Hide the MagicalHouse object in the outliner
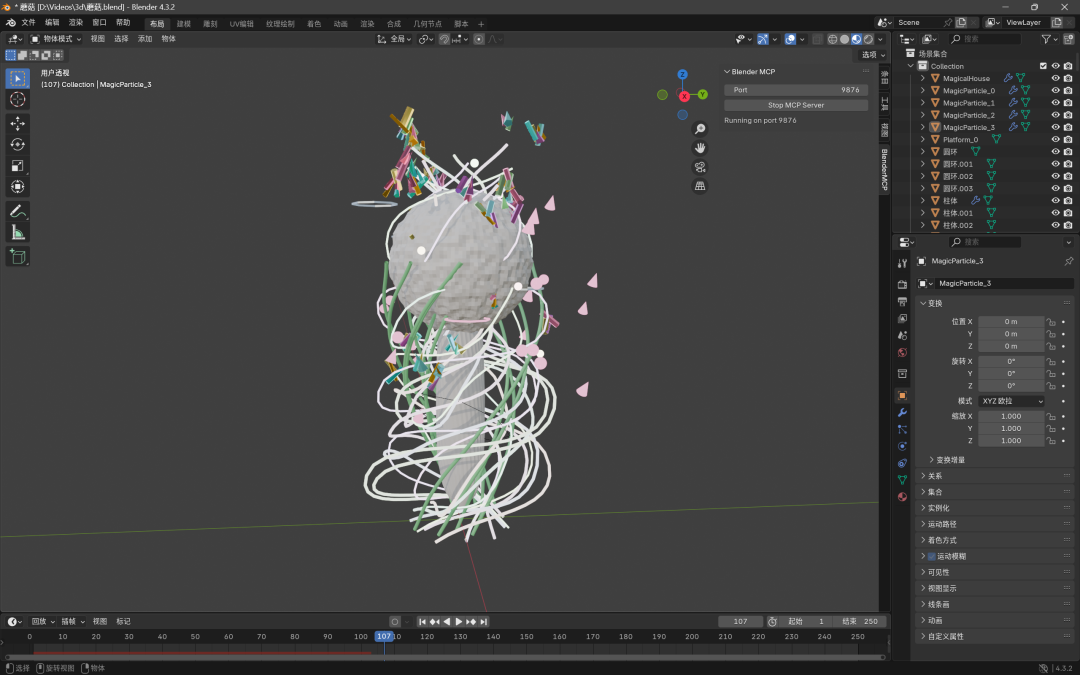 (x=1056, y=78)
